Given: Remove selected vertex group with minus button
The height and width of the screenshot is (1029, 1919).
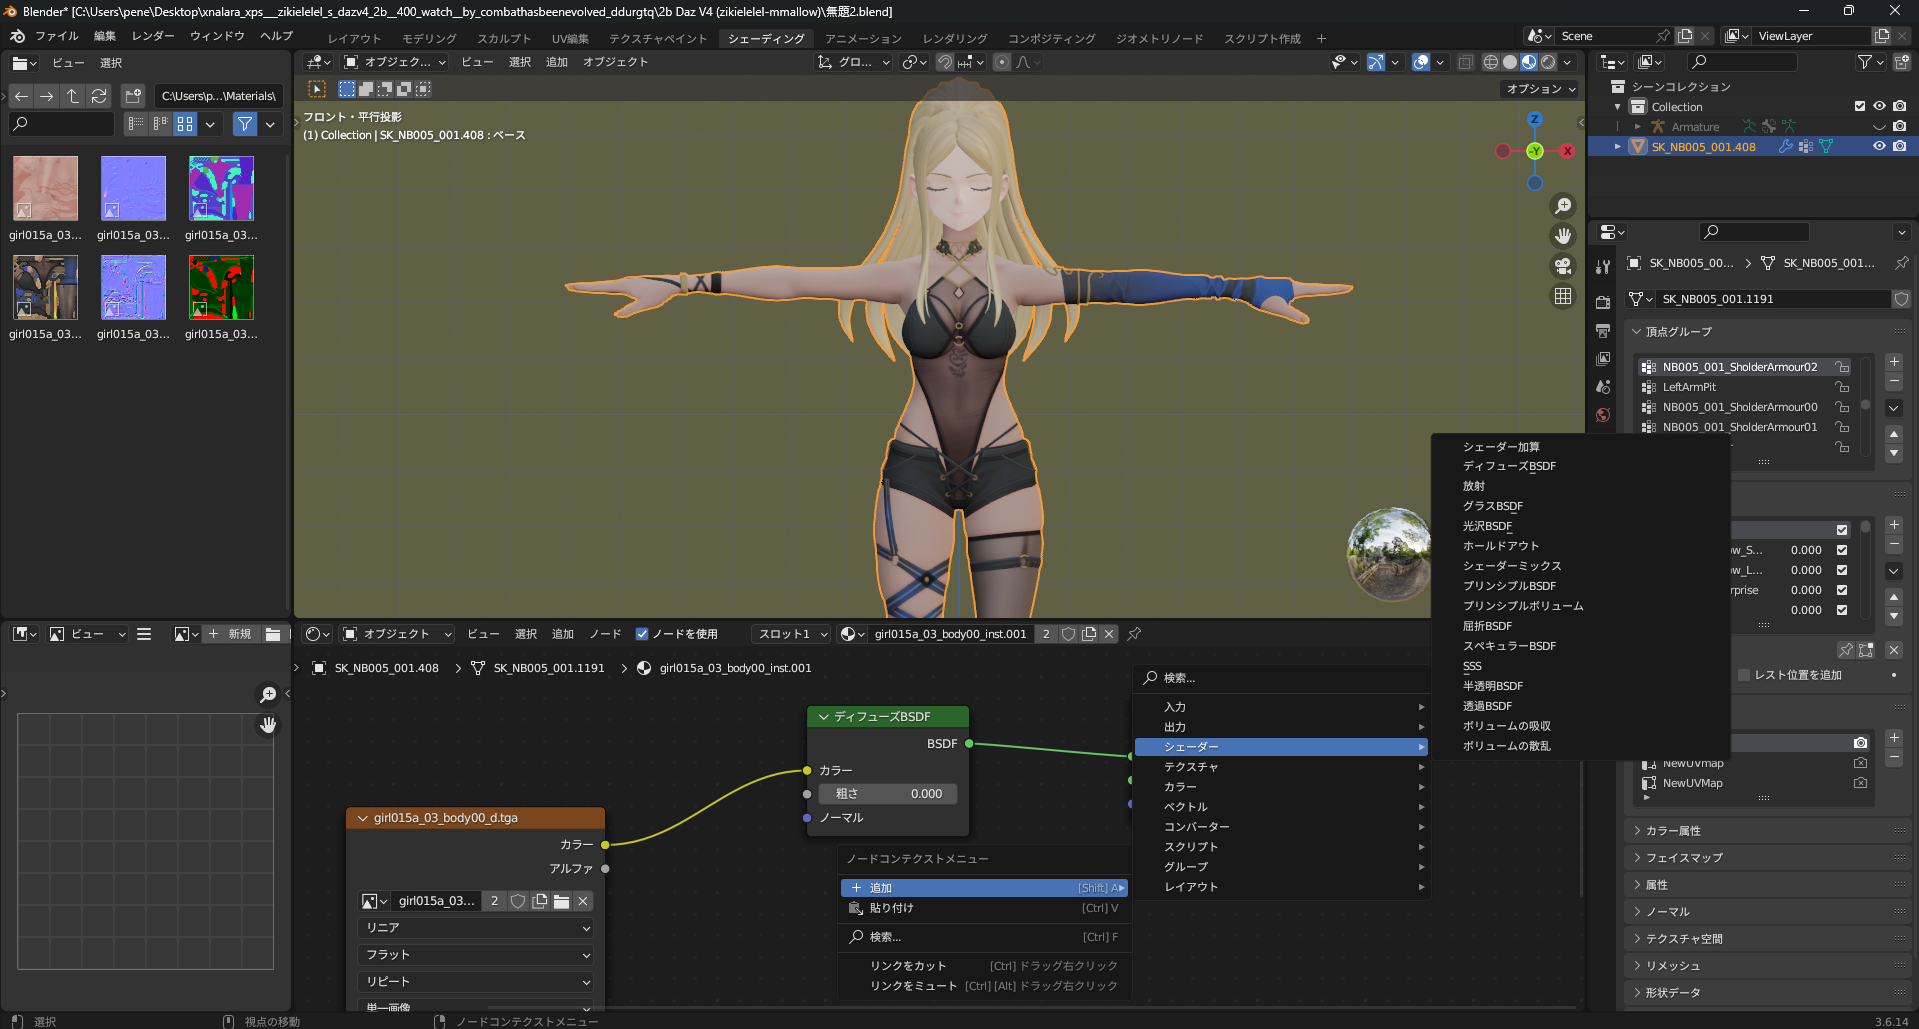Looking at the screenshot, I should pos(1894,382).
